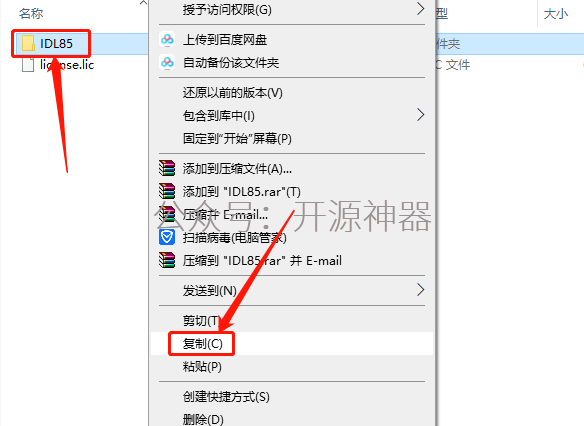Click WinRAR icon for 压缩到 IDL85.rar 并 E-mail

[167, 260]
